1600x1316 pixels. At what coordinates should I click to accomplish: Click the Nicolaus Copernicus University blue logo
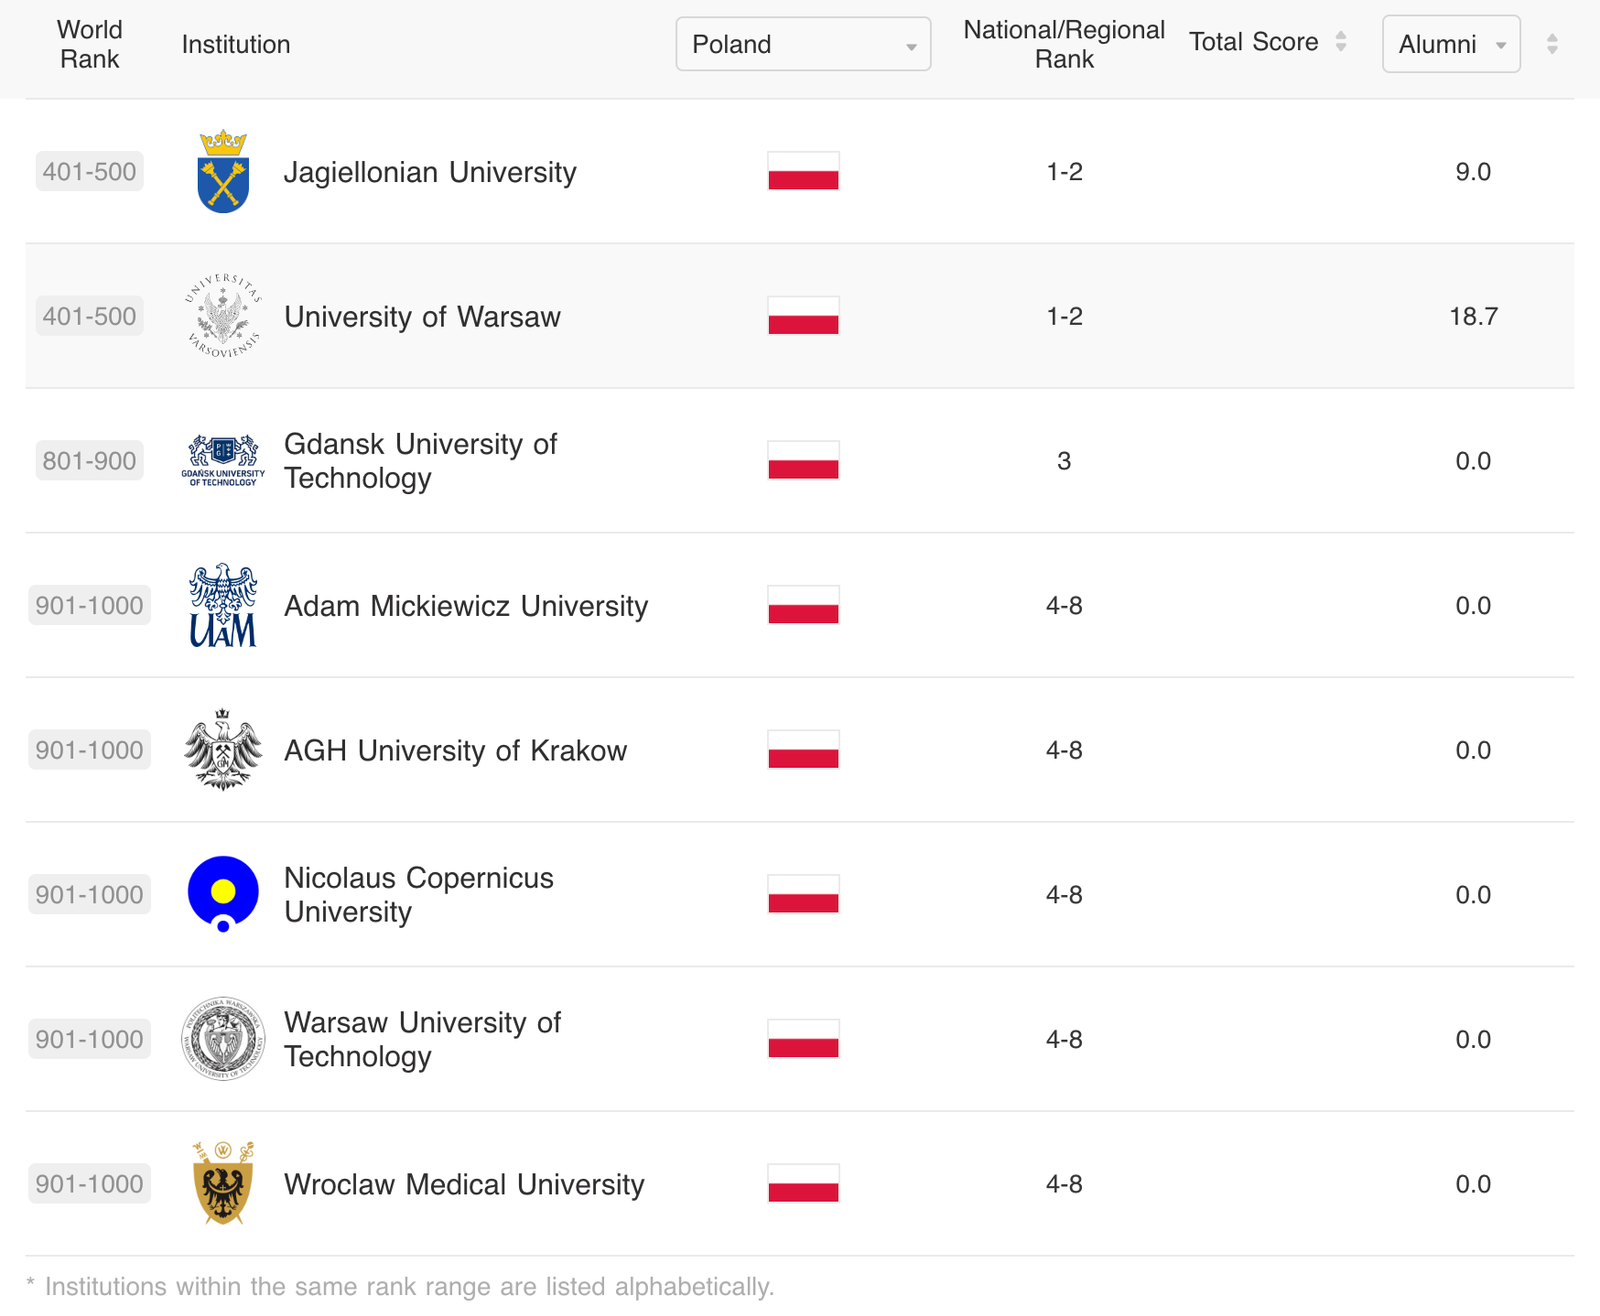point(223,894)
